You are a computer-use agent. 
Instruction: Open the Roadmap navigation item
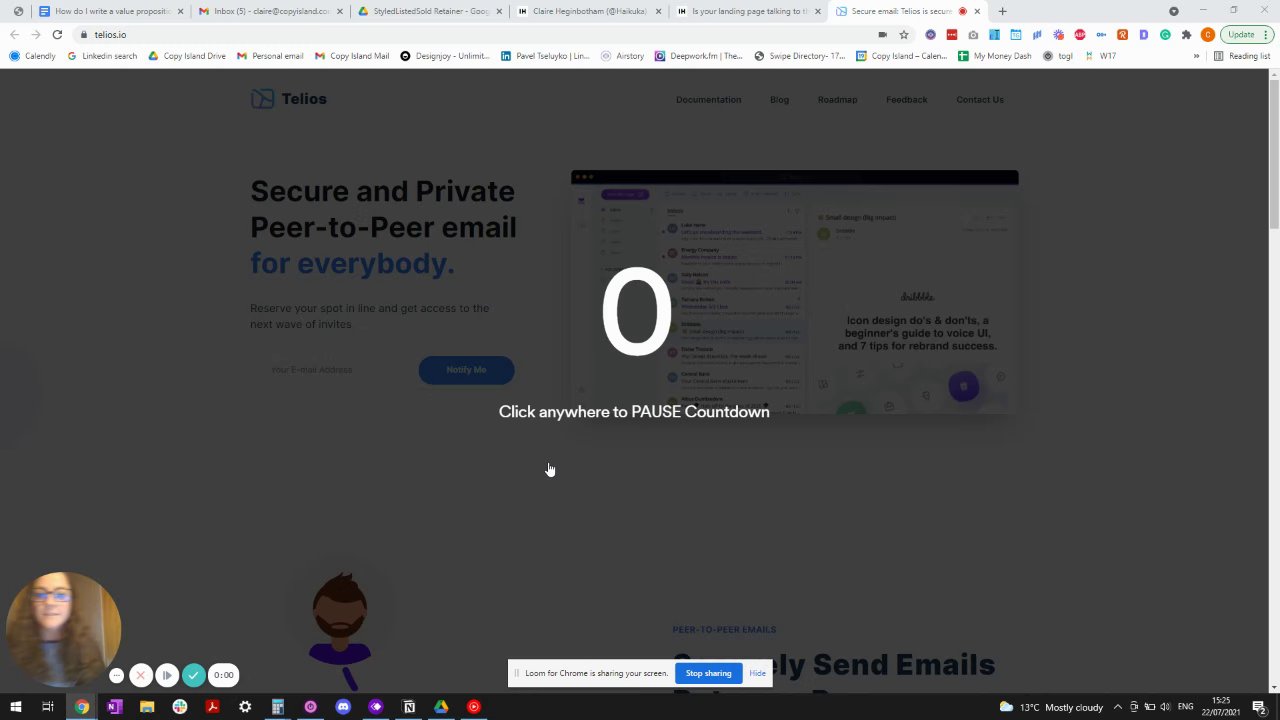coord(837,100)
